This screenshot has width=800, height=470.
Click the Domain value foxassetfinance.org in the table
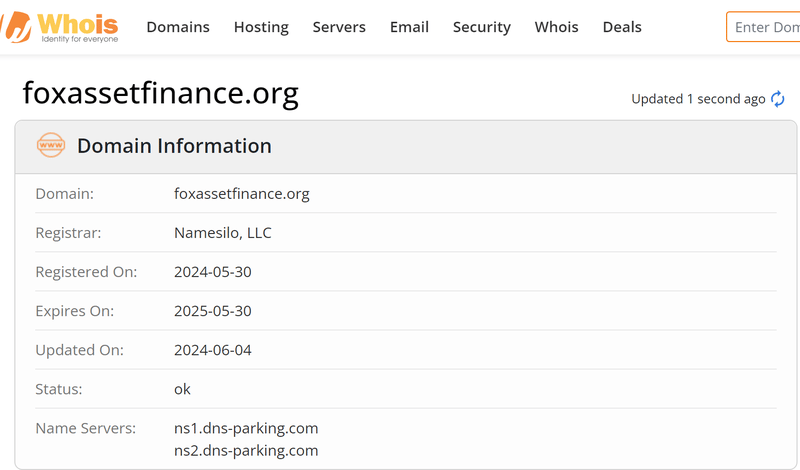point(242,194)
